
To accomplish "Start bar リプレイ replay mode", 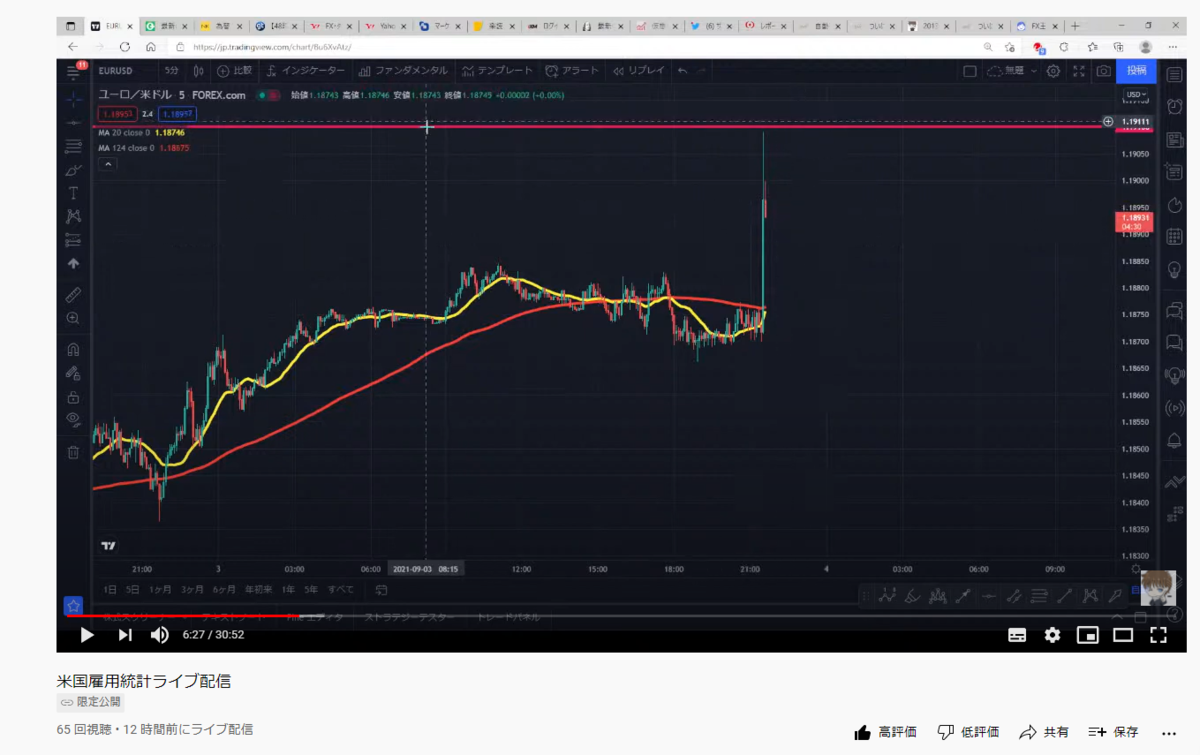I will 639,71.
